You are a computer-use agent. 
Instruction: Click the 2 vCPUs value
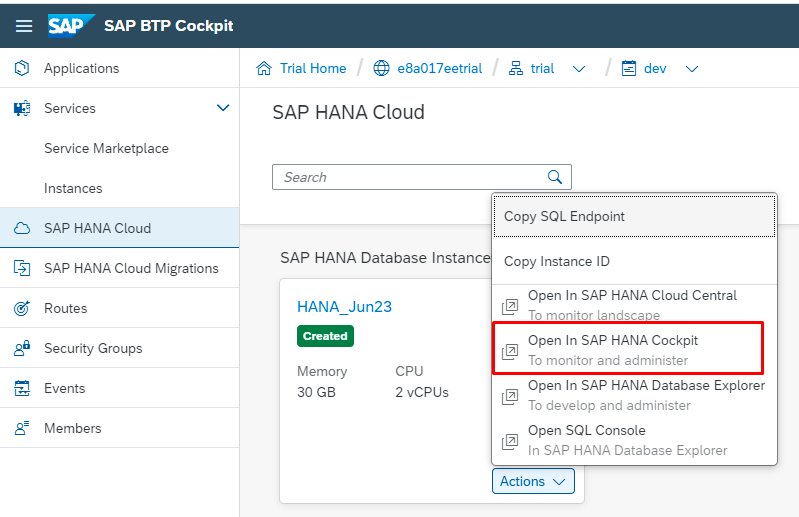pyautogui.click(x=422, y=392)
